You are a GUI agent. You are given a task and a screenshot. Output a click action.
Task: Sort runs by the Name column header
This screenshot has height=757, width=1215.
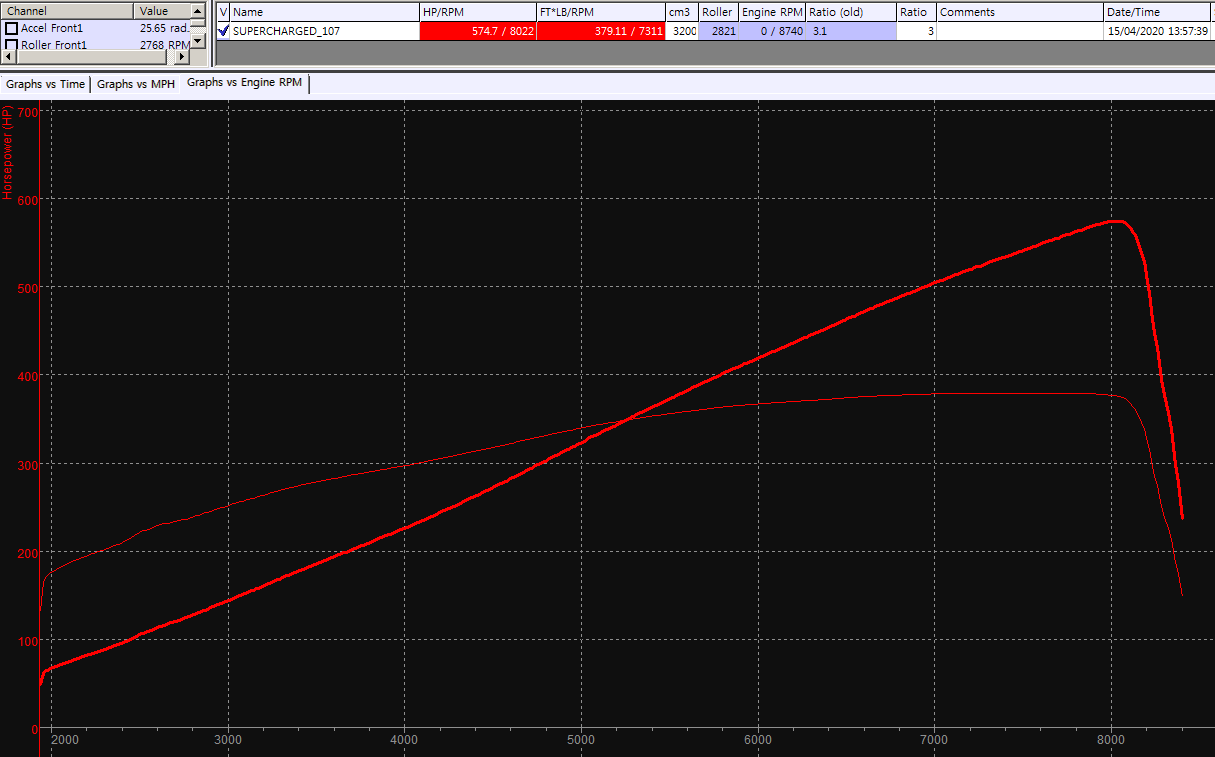[x=323, y=12]
